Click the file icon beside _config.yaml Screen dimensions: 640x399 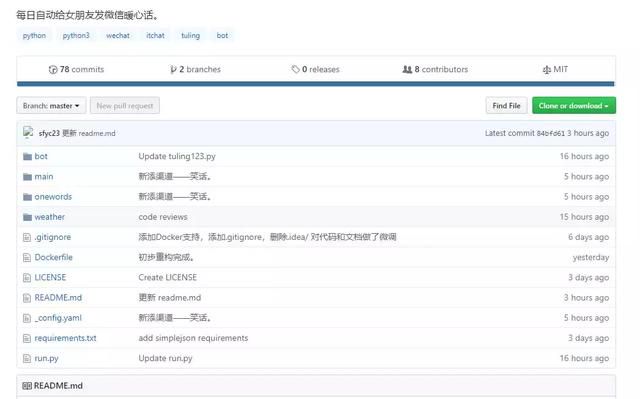coord(27,318)
